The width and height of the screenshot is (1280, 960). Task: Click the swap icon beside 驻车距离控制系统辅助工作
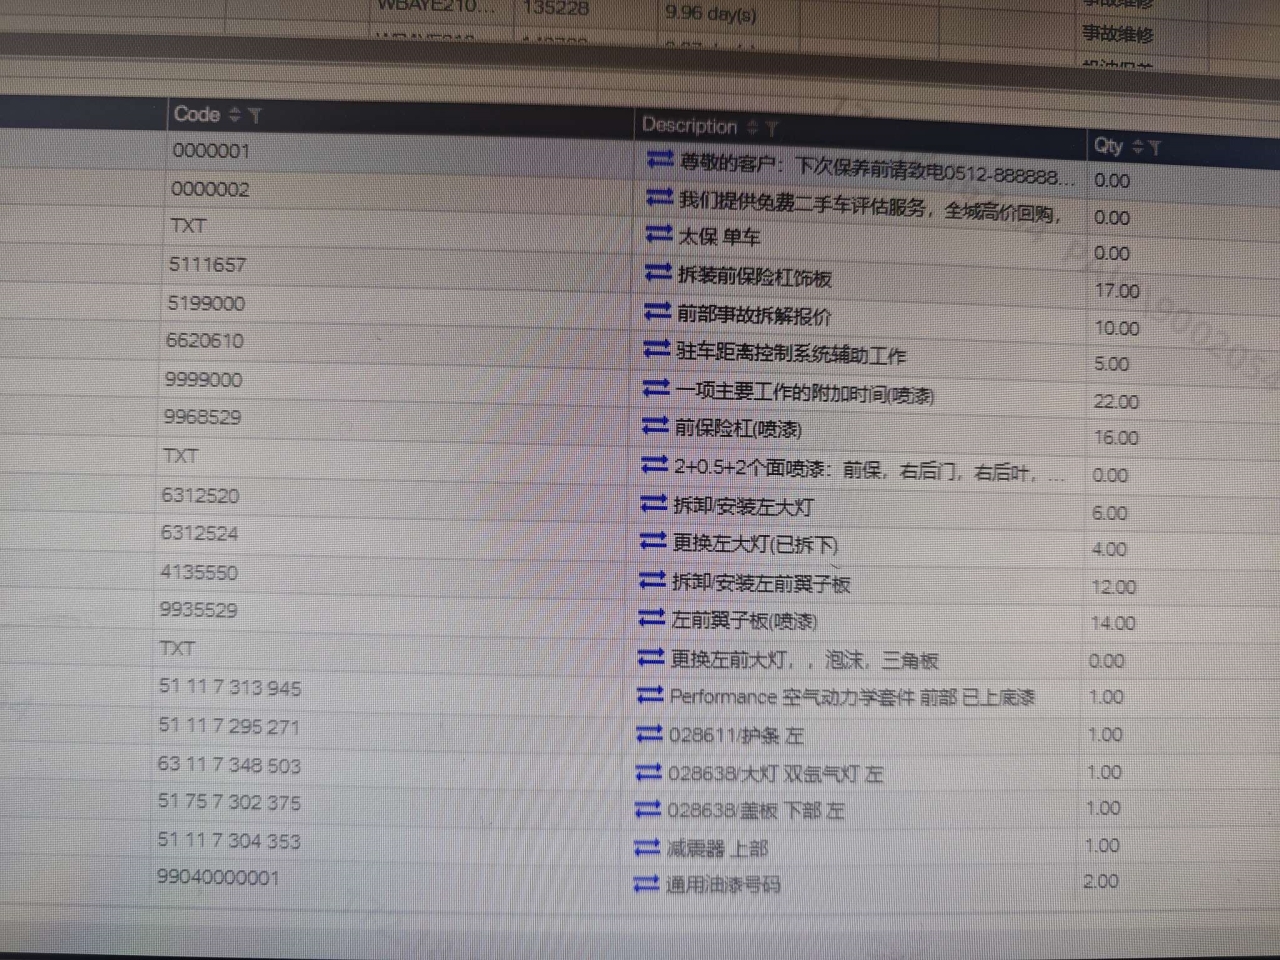tap(657, 349)
